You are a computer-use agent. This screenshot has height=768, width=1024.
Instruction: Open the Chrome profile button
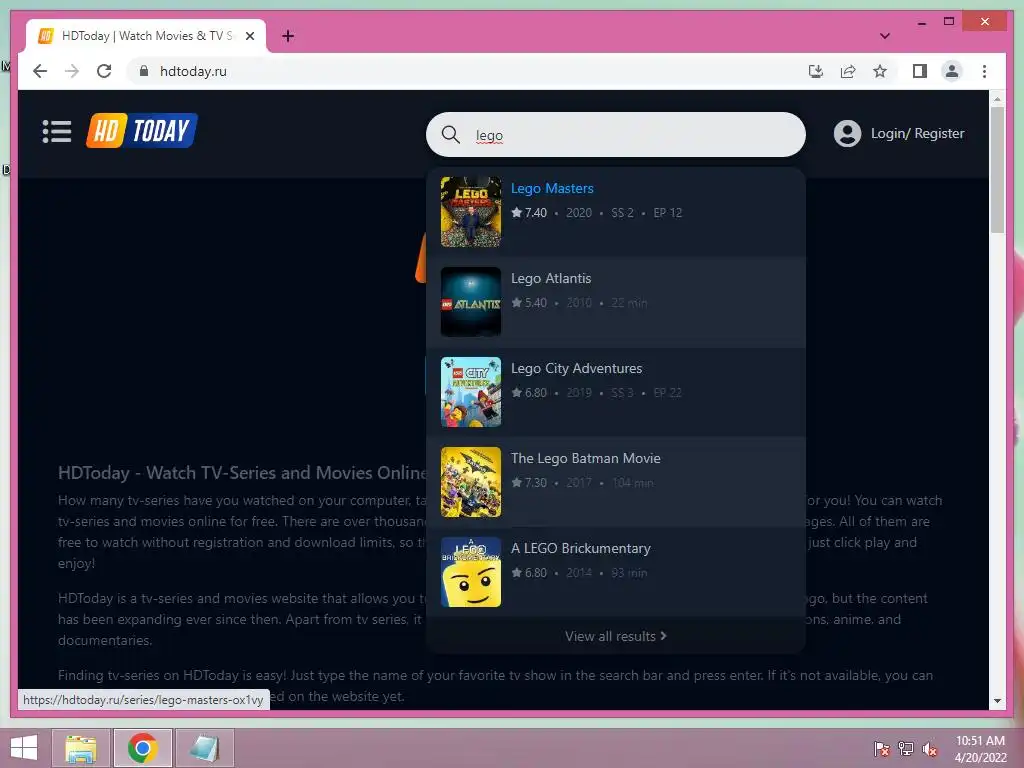(x=952, y=71)
